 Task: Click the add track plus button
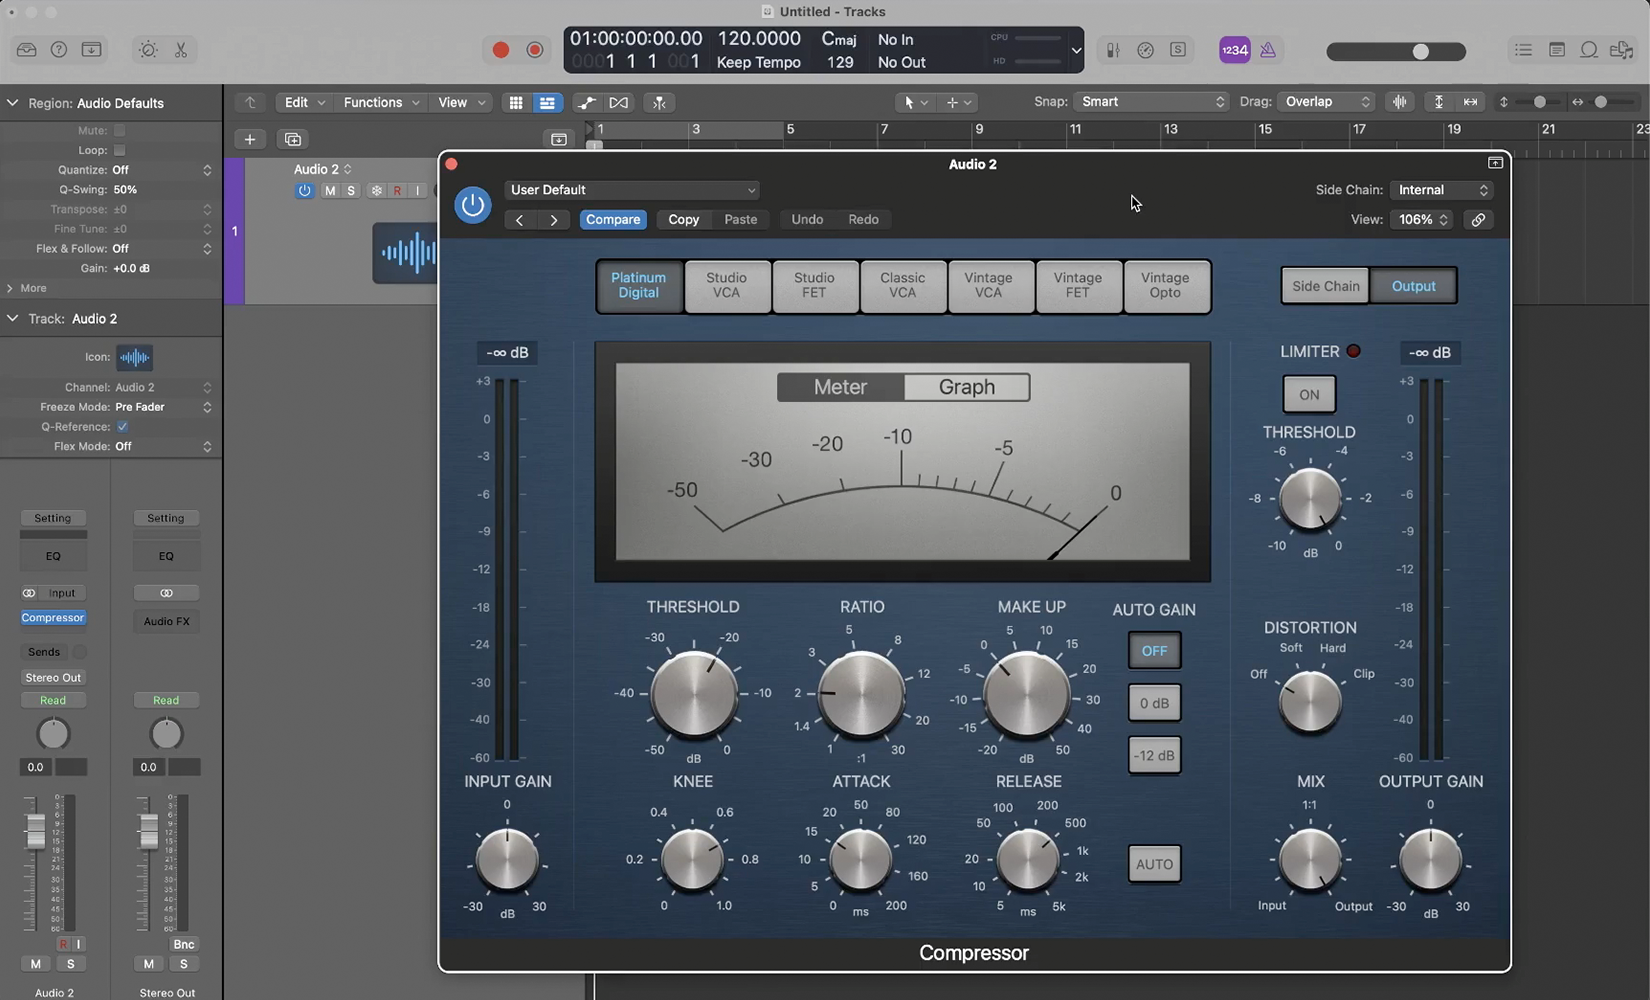tap(250, 139)
